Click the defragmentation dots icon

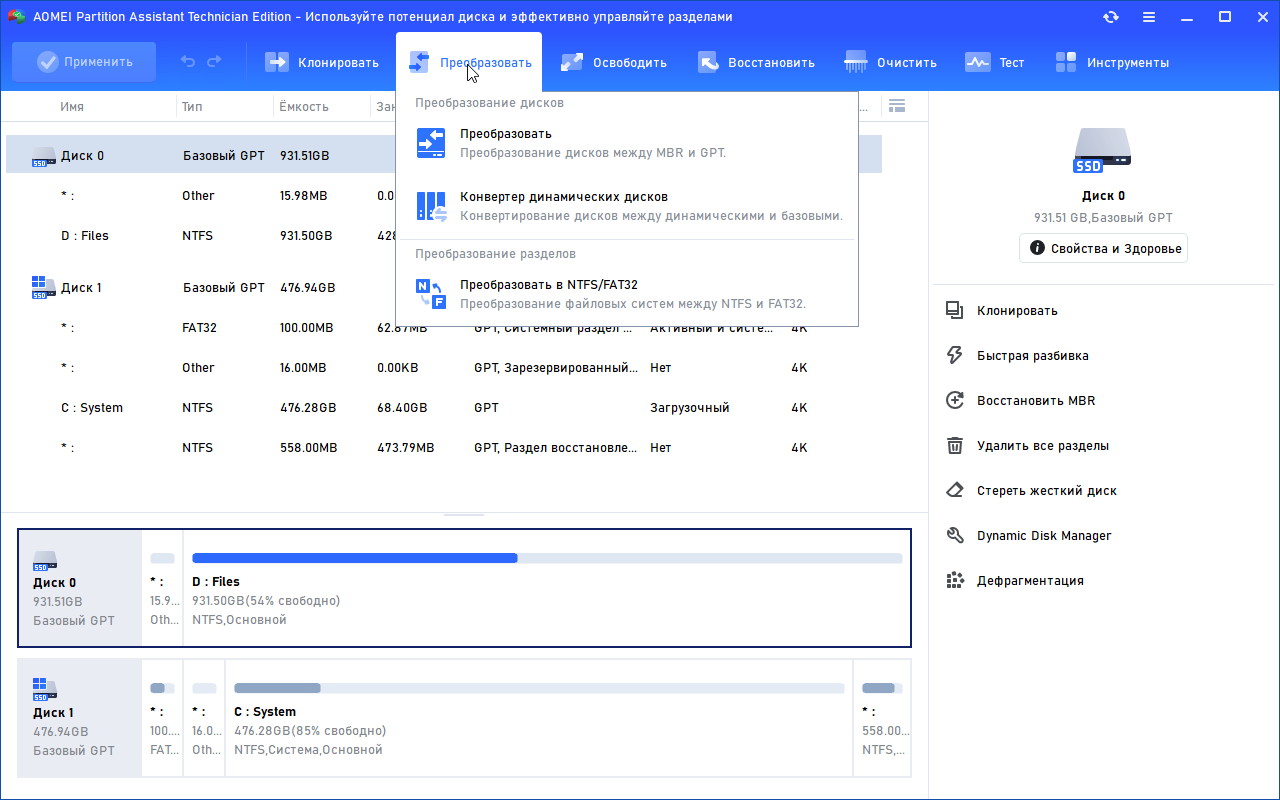(955, 580)
